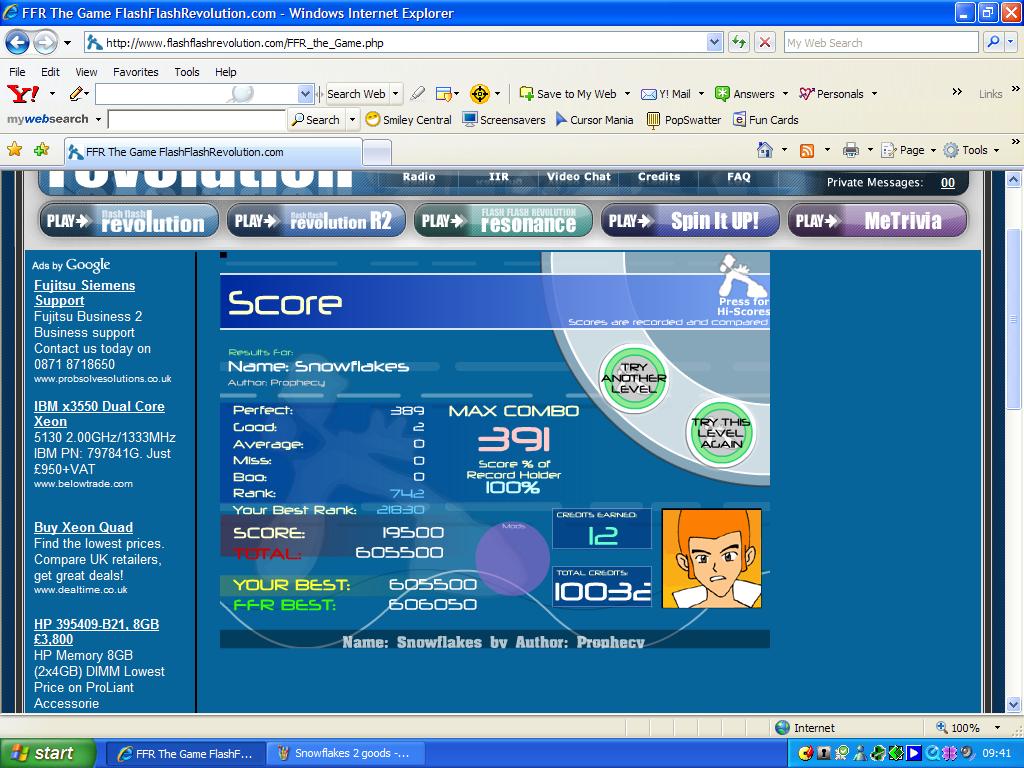Image resolution: width=1024 pixels, height=768 pixels.
Task: Play Flash Flash Revolution button
Action: click(x=129, y=221)
